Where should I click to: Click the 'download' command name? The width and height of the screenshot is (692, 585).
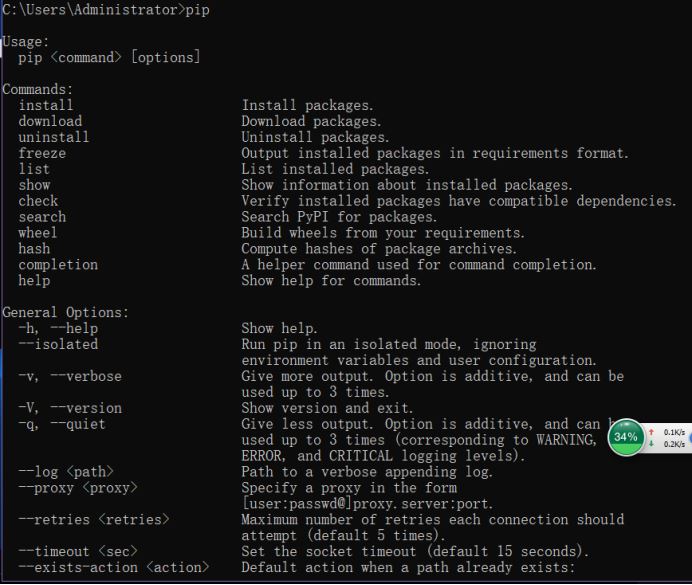coord(50,121)
